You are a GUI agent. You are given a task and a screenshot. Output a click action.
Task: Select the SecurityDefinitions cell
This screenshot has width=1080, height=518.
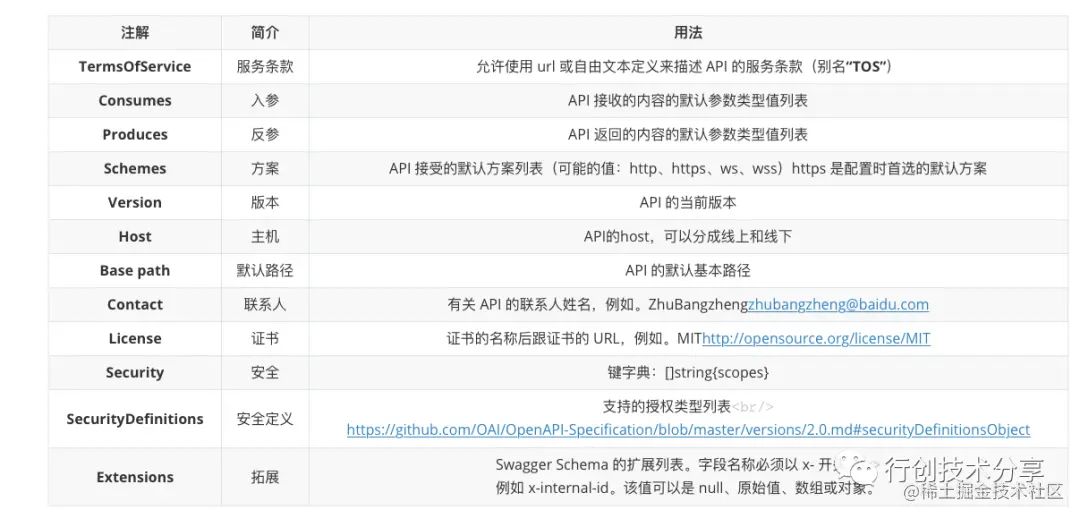point(134,419)
